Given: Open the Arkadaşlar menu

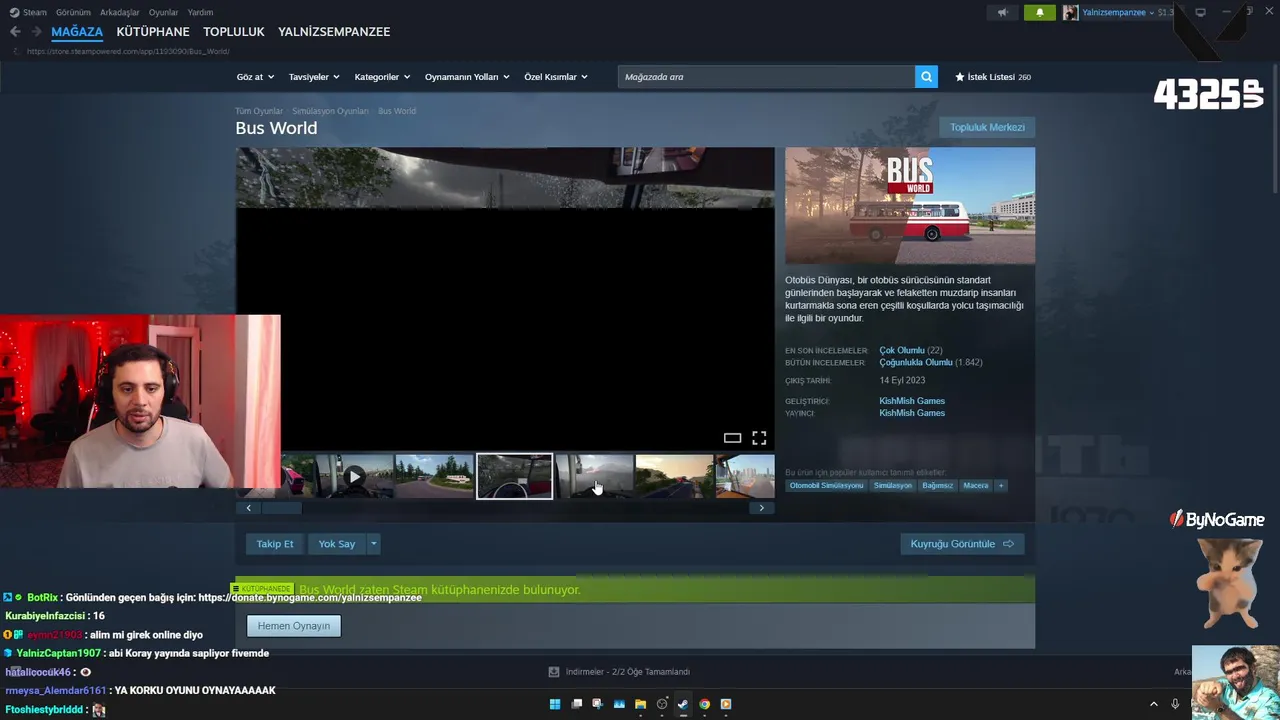Looking at the screenshot, I should 120,13.
